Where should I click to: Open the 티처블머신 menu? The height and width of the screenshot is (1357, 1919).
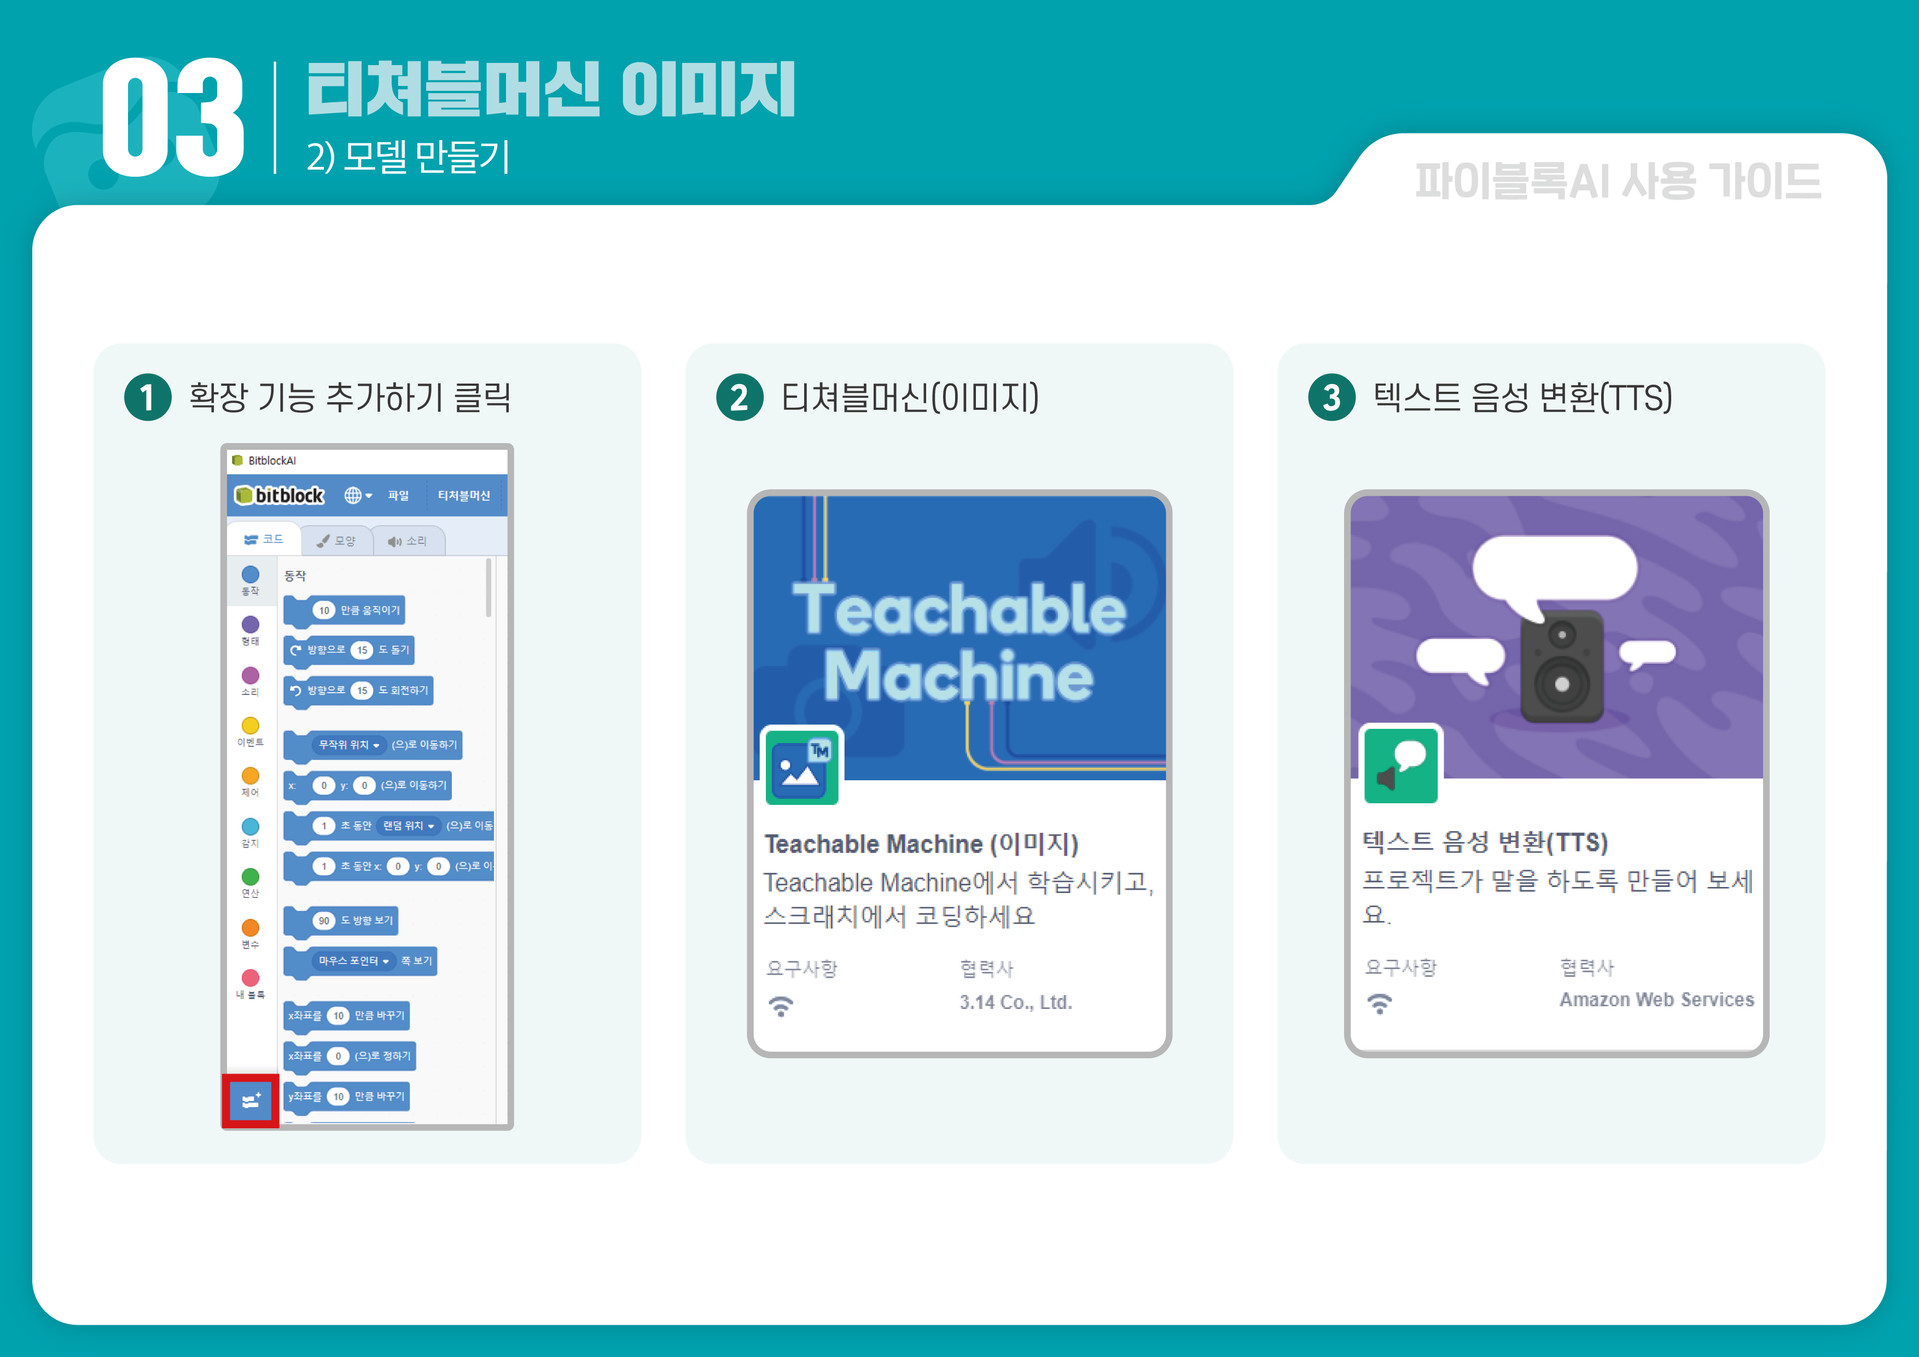pos(464,496)
